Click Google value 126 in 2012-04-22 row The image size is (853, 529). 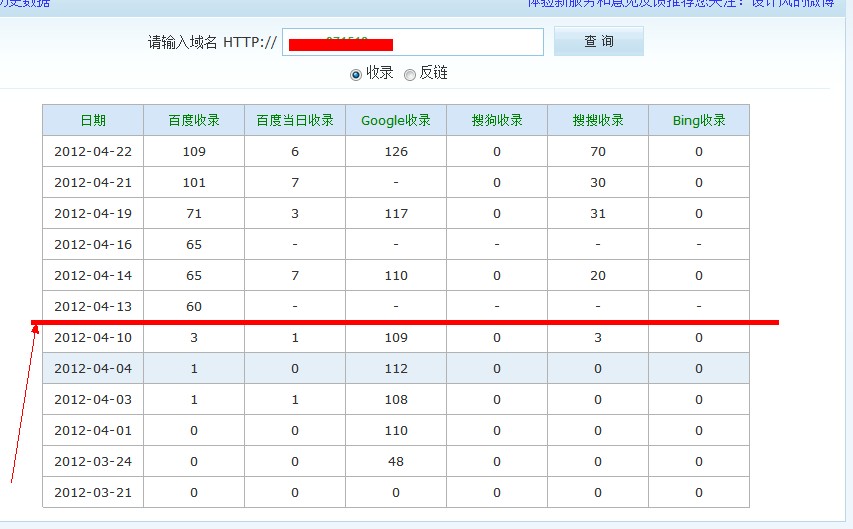point(396,151)
